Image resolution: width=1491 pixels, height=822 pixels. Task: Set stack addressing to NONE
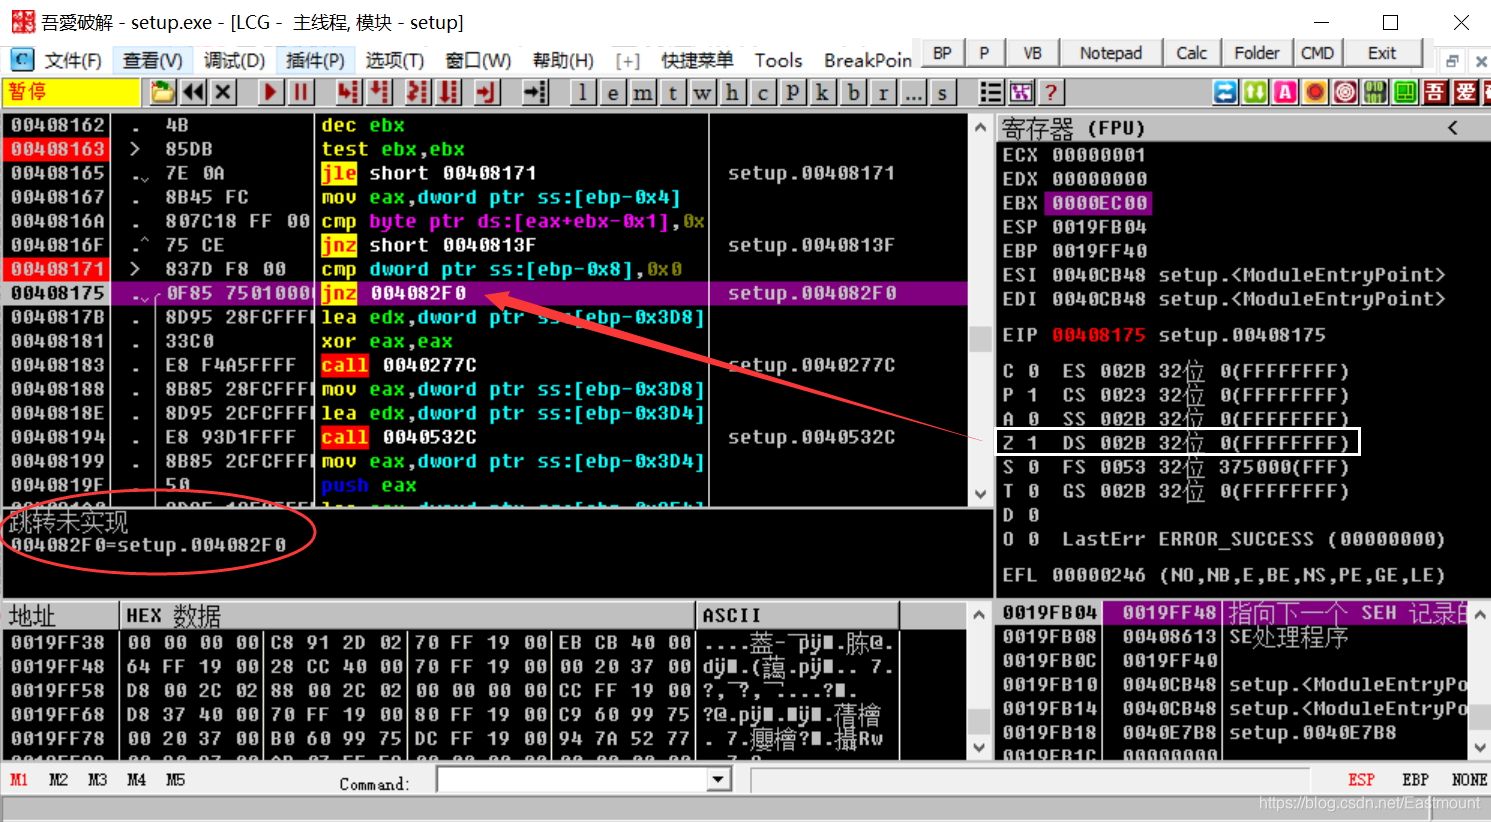[1469, 780]
